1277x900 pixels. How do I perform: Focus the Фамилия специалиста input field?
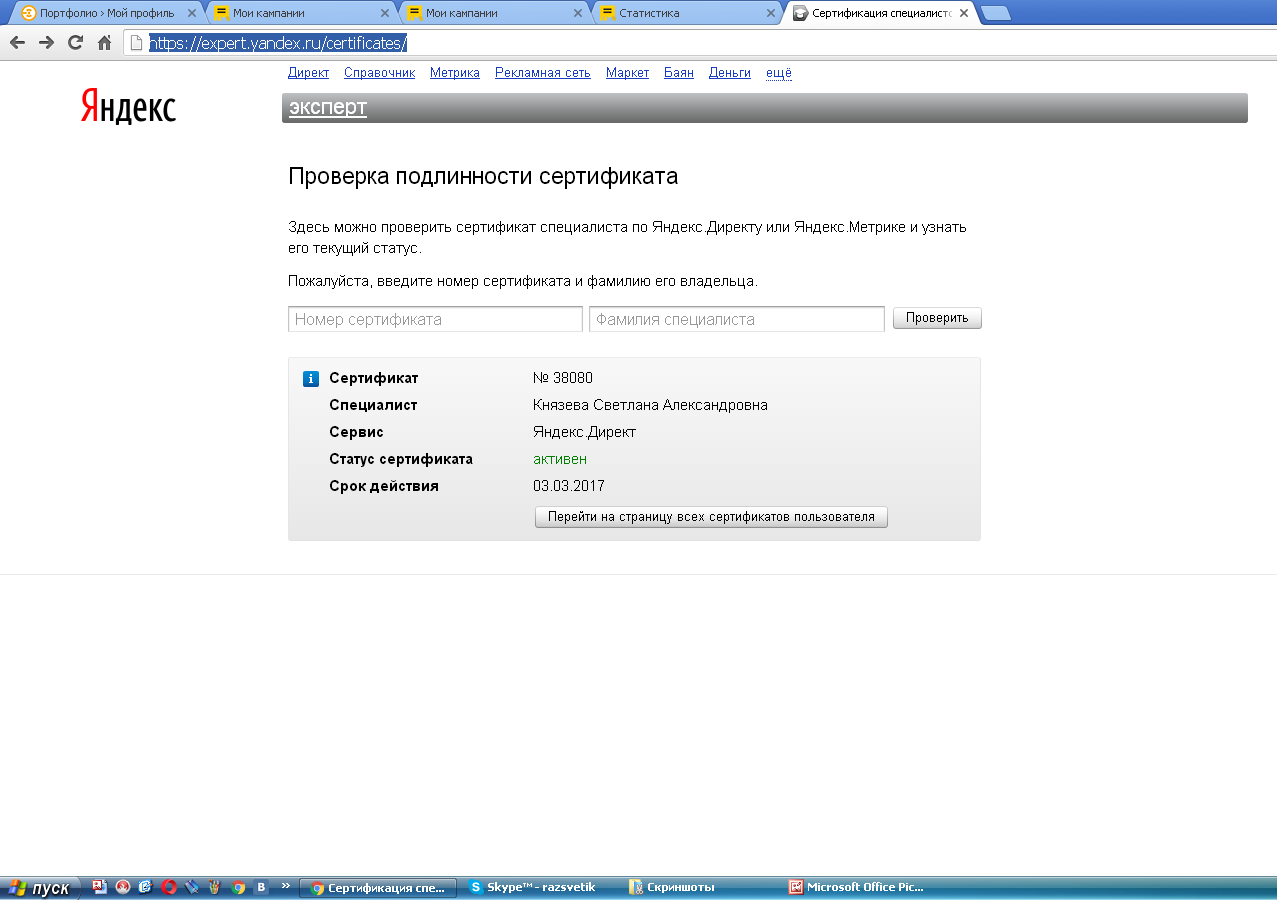pyautogui.click(x=737, y=319)
